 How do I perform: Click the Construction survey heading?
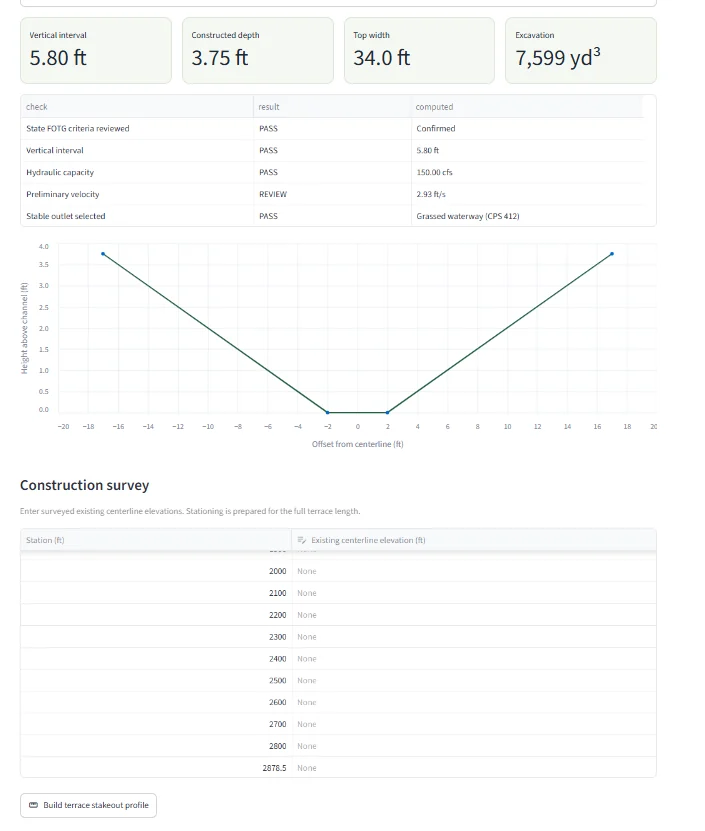coord(85,485)
